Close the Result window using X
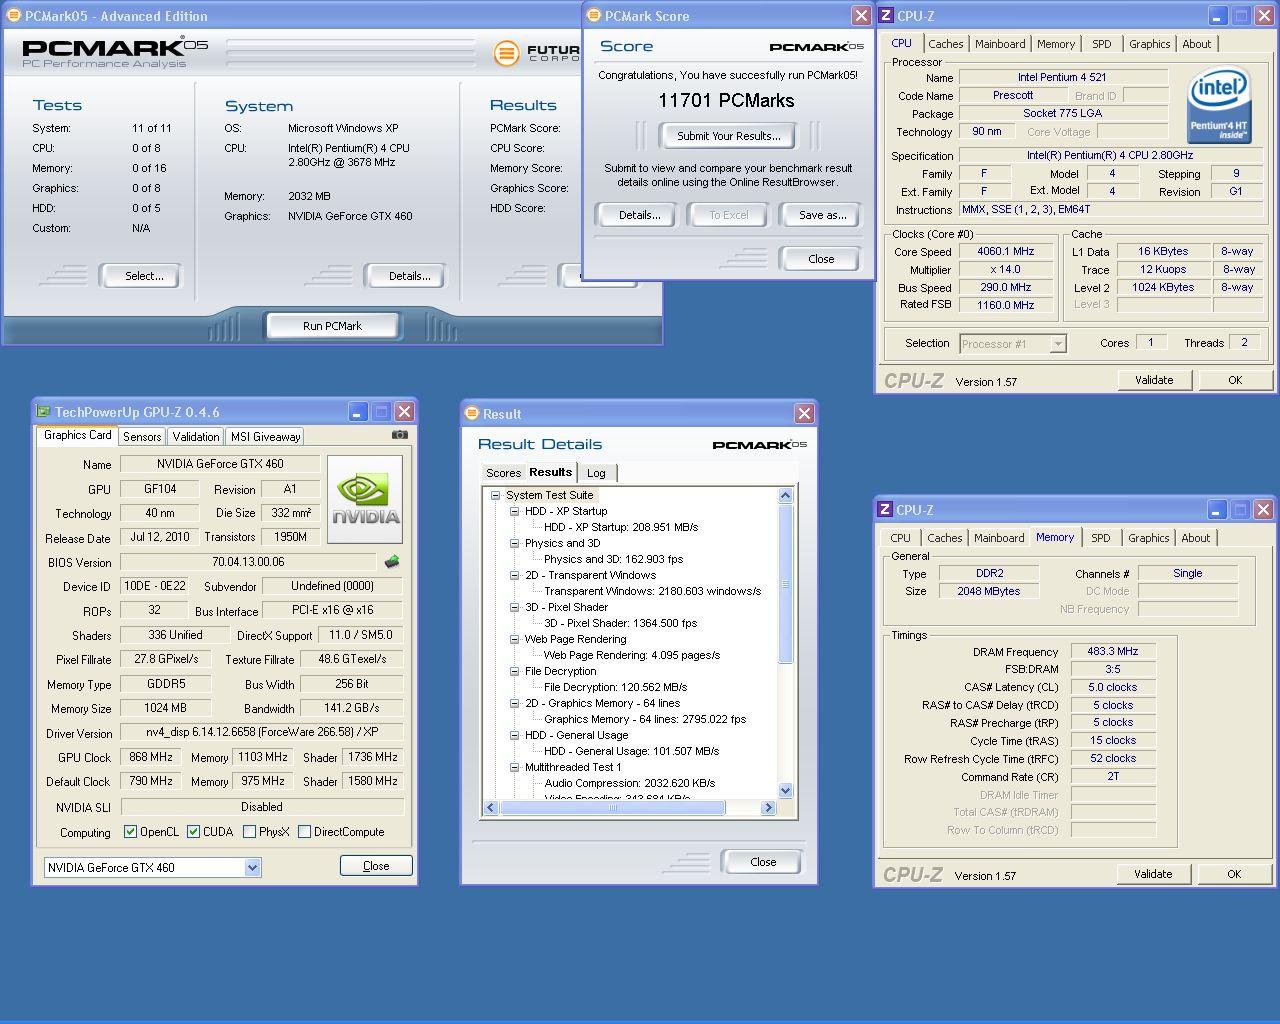 (x=804, y=414)
